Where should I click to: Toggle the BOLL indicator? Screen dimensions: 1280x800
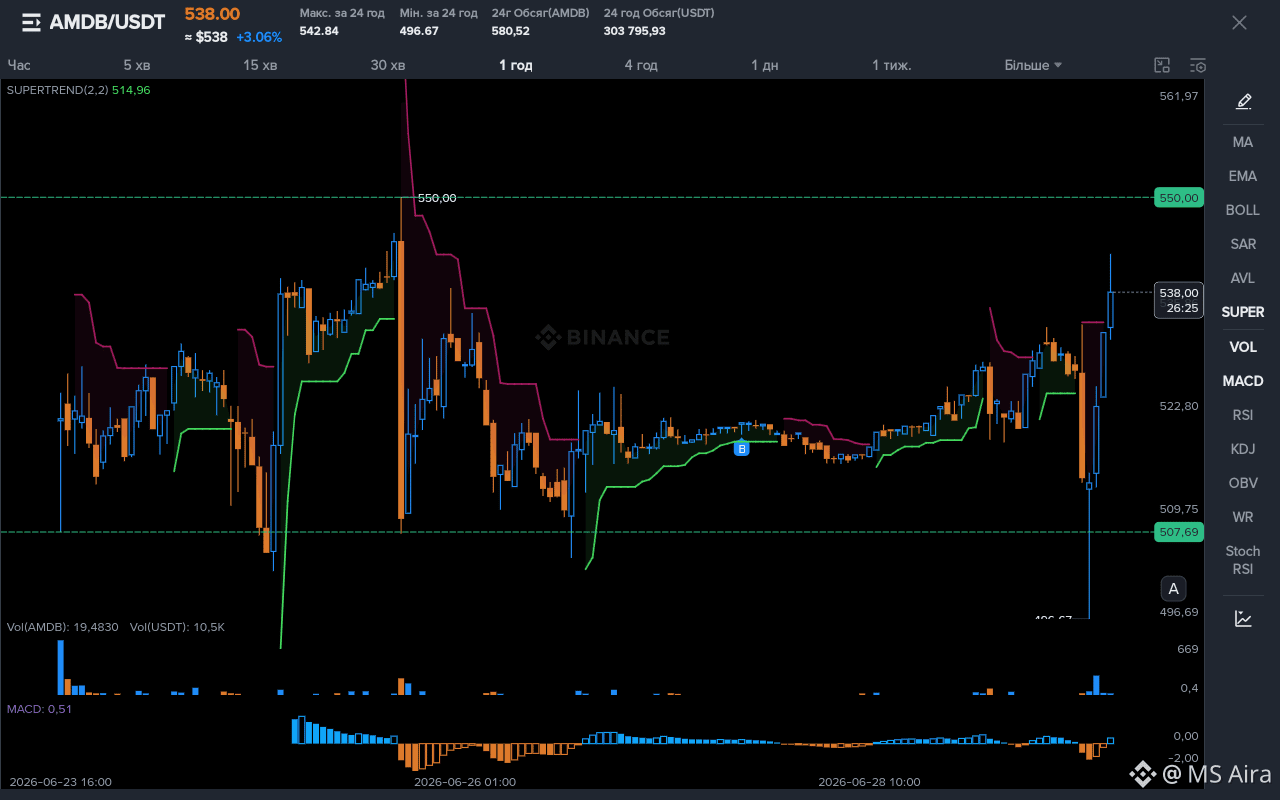(1243, 210)
